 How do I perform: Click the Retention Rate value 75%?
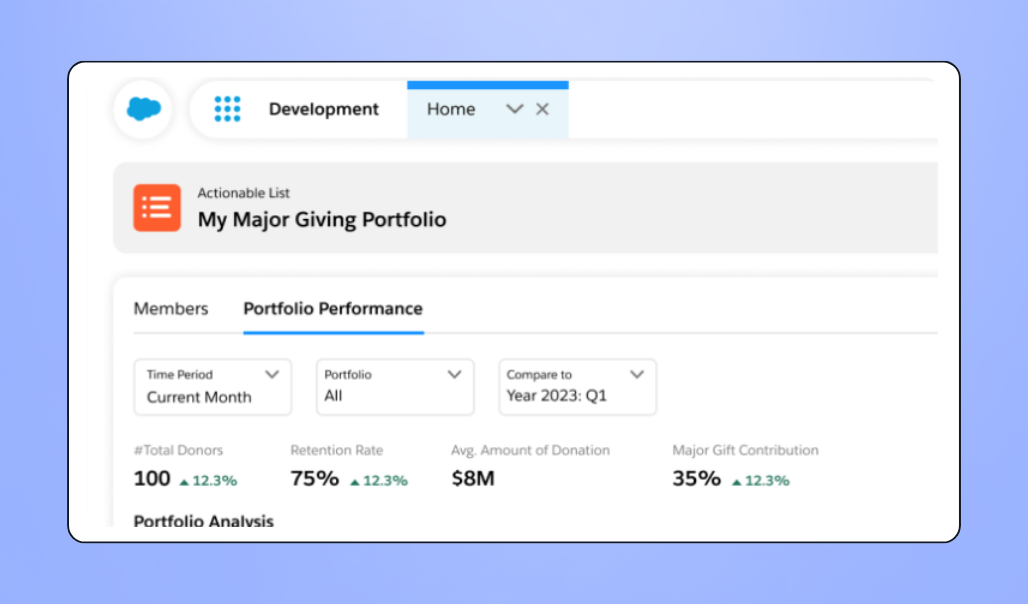(315, 478)
